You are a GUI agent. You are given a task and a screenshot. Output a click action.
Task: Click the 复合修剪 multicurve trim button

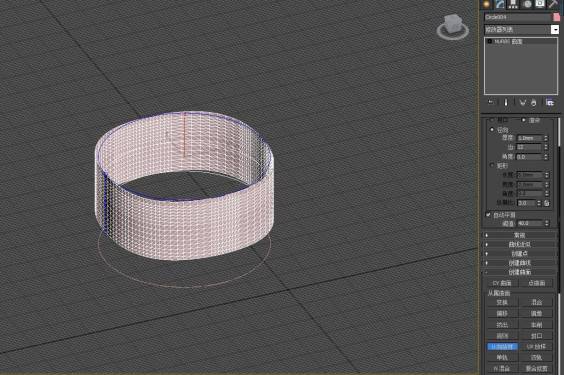(536, 369)
